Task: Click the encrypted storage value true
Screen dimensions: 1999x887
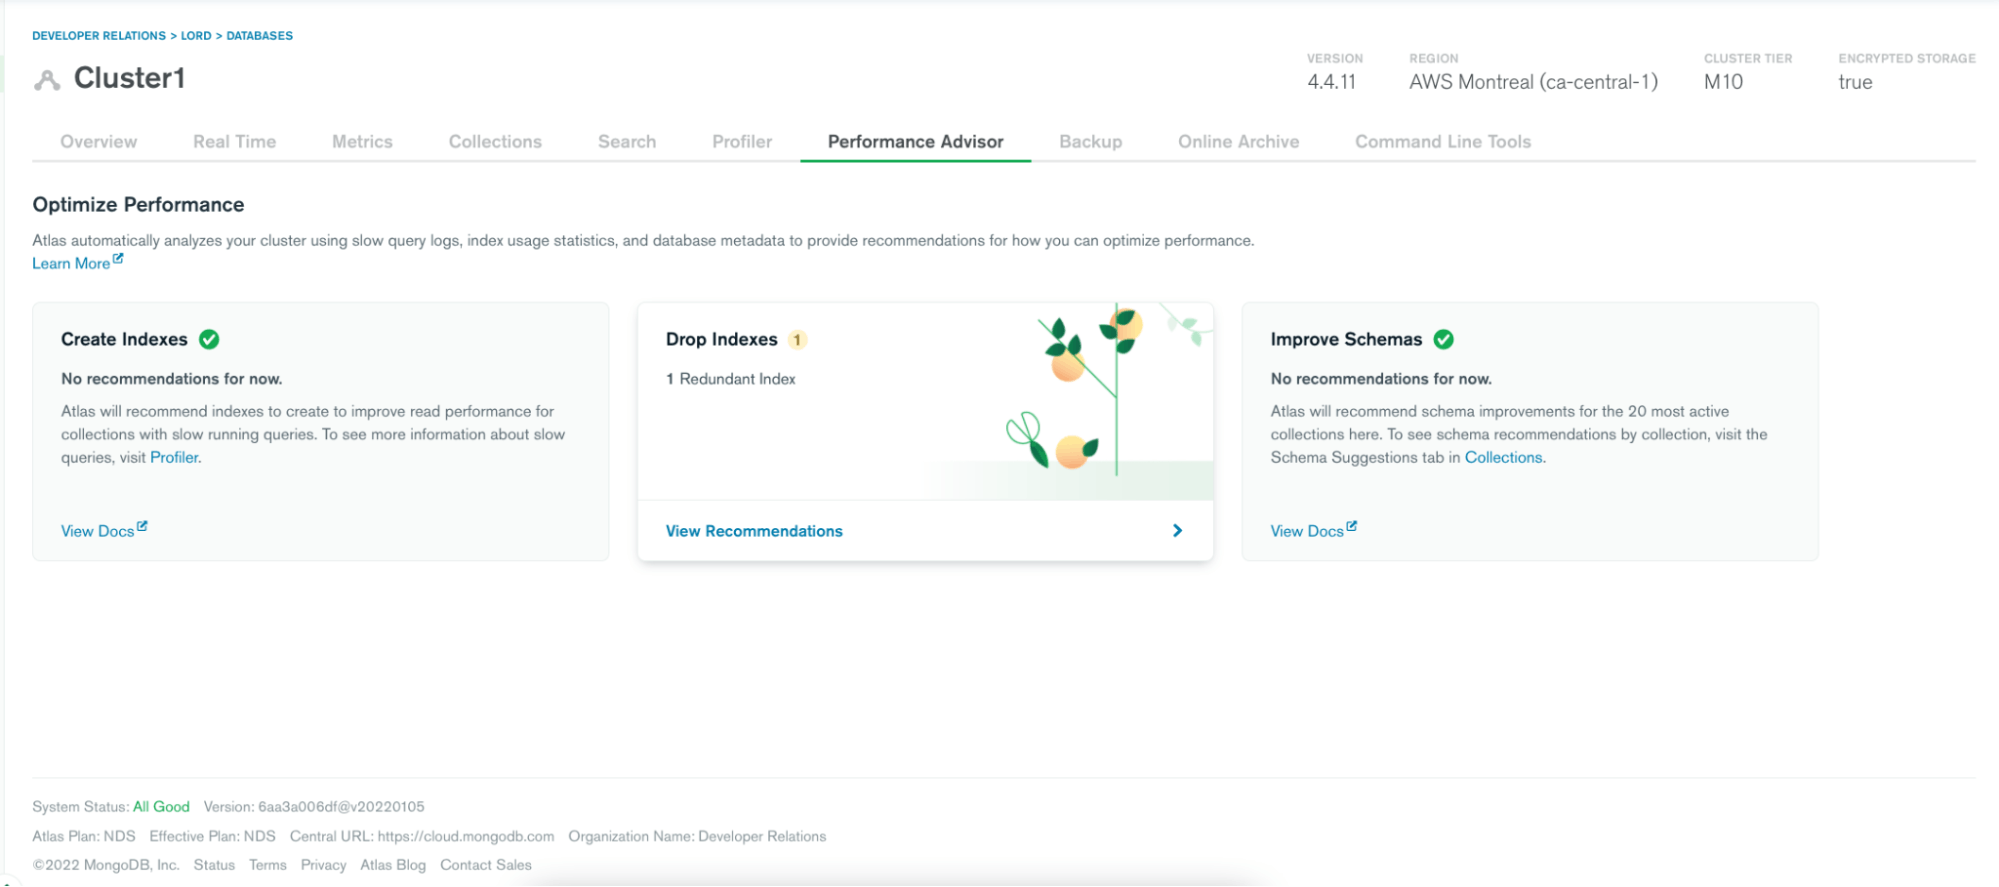Action: [x=1855, y=83]
